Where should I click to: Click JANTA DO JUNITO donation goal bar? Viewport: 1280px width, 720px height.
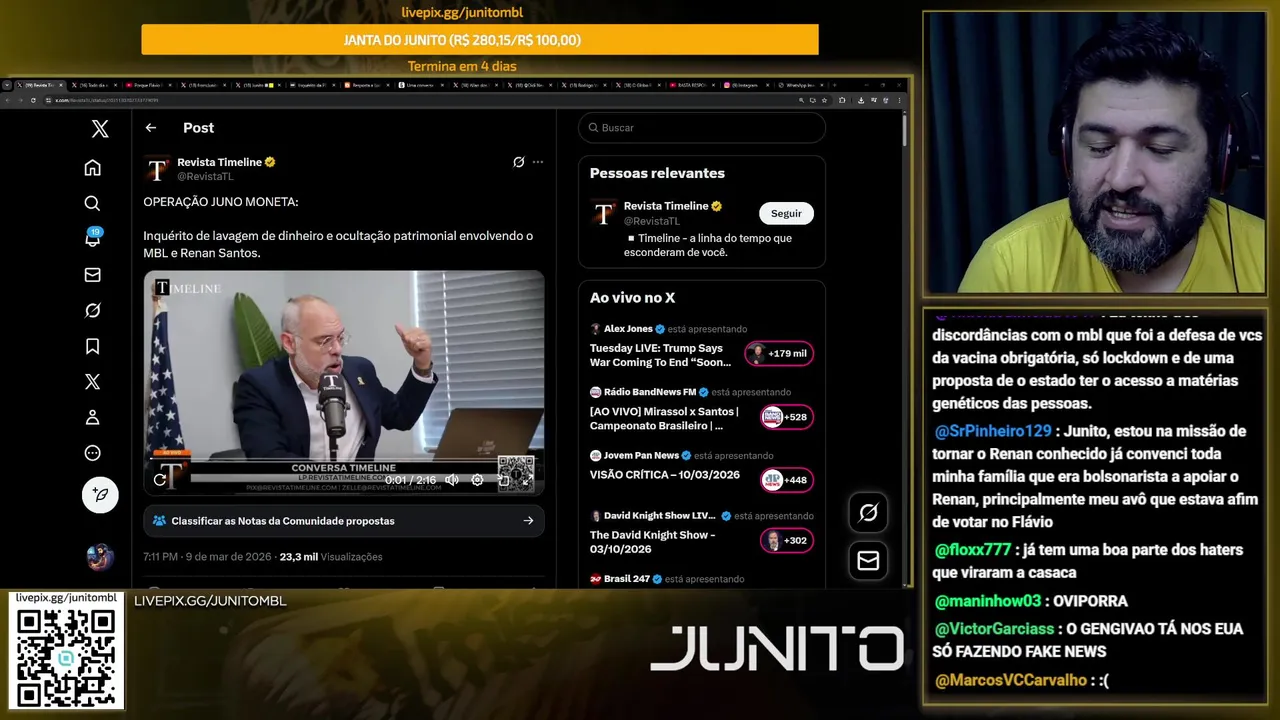tap(480, 40)
